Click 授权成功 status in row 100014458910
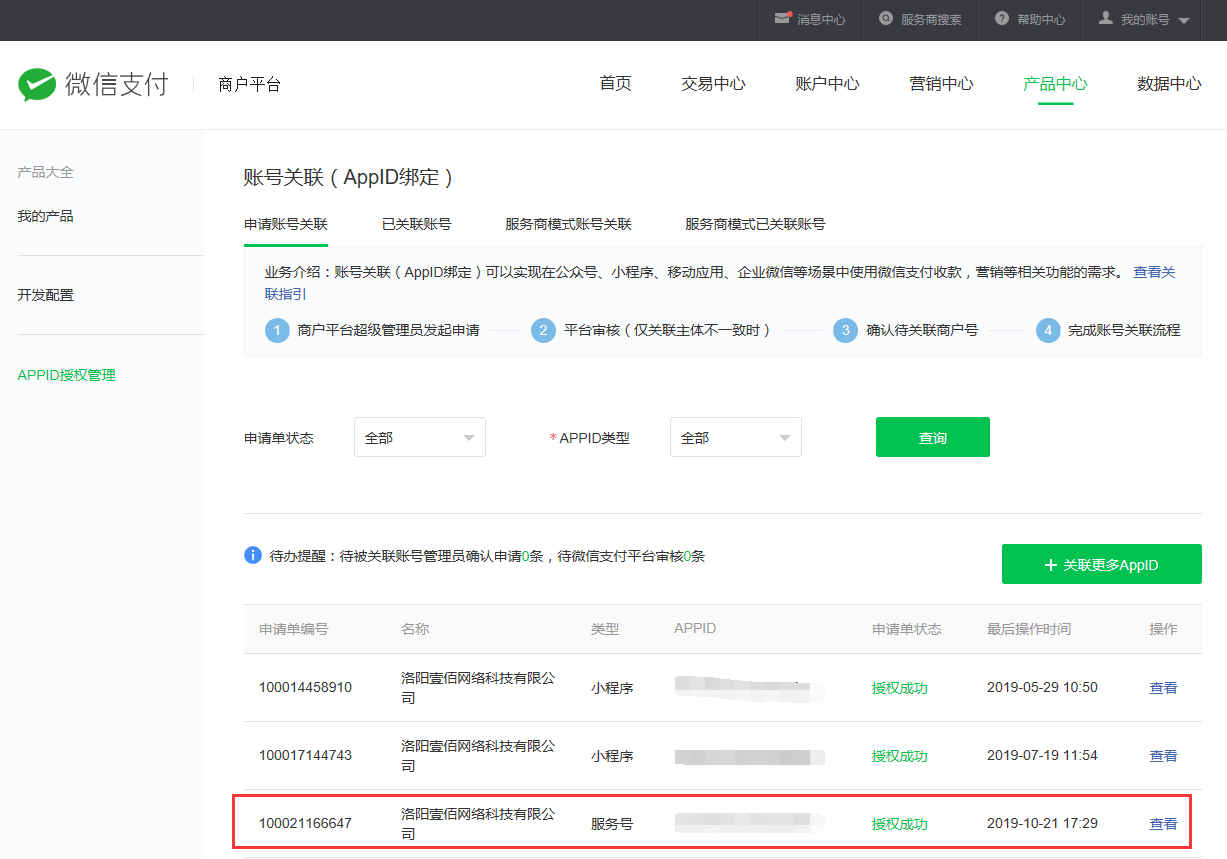Image resolution: width=1227 pixels, height=859 pixels. pos(900,688)
